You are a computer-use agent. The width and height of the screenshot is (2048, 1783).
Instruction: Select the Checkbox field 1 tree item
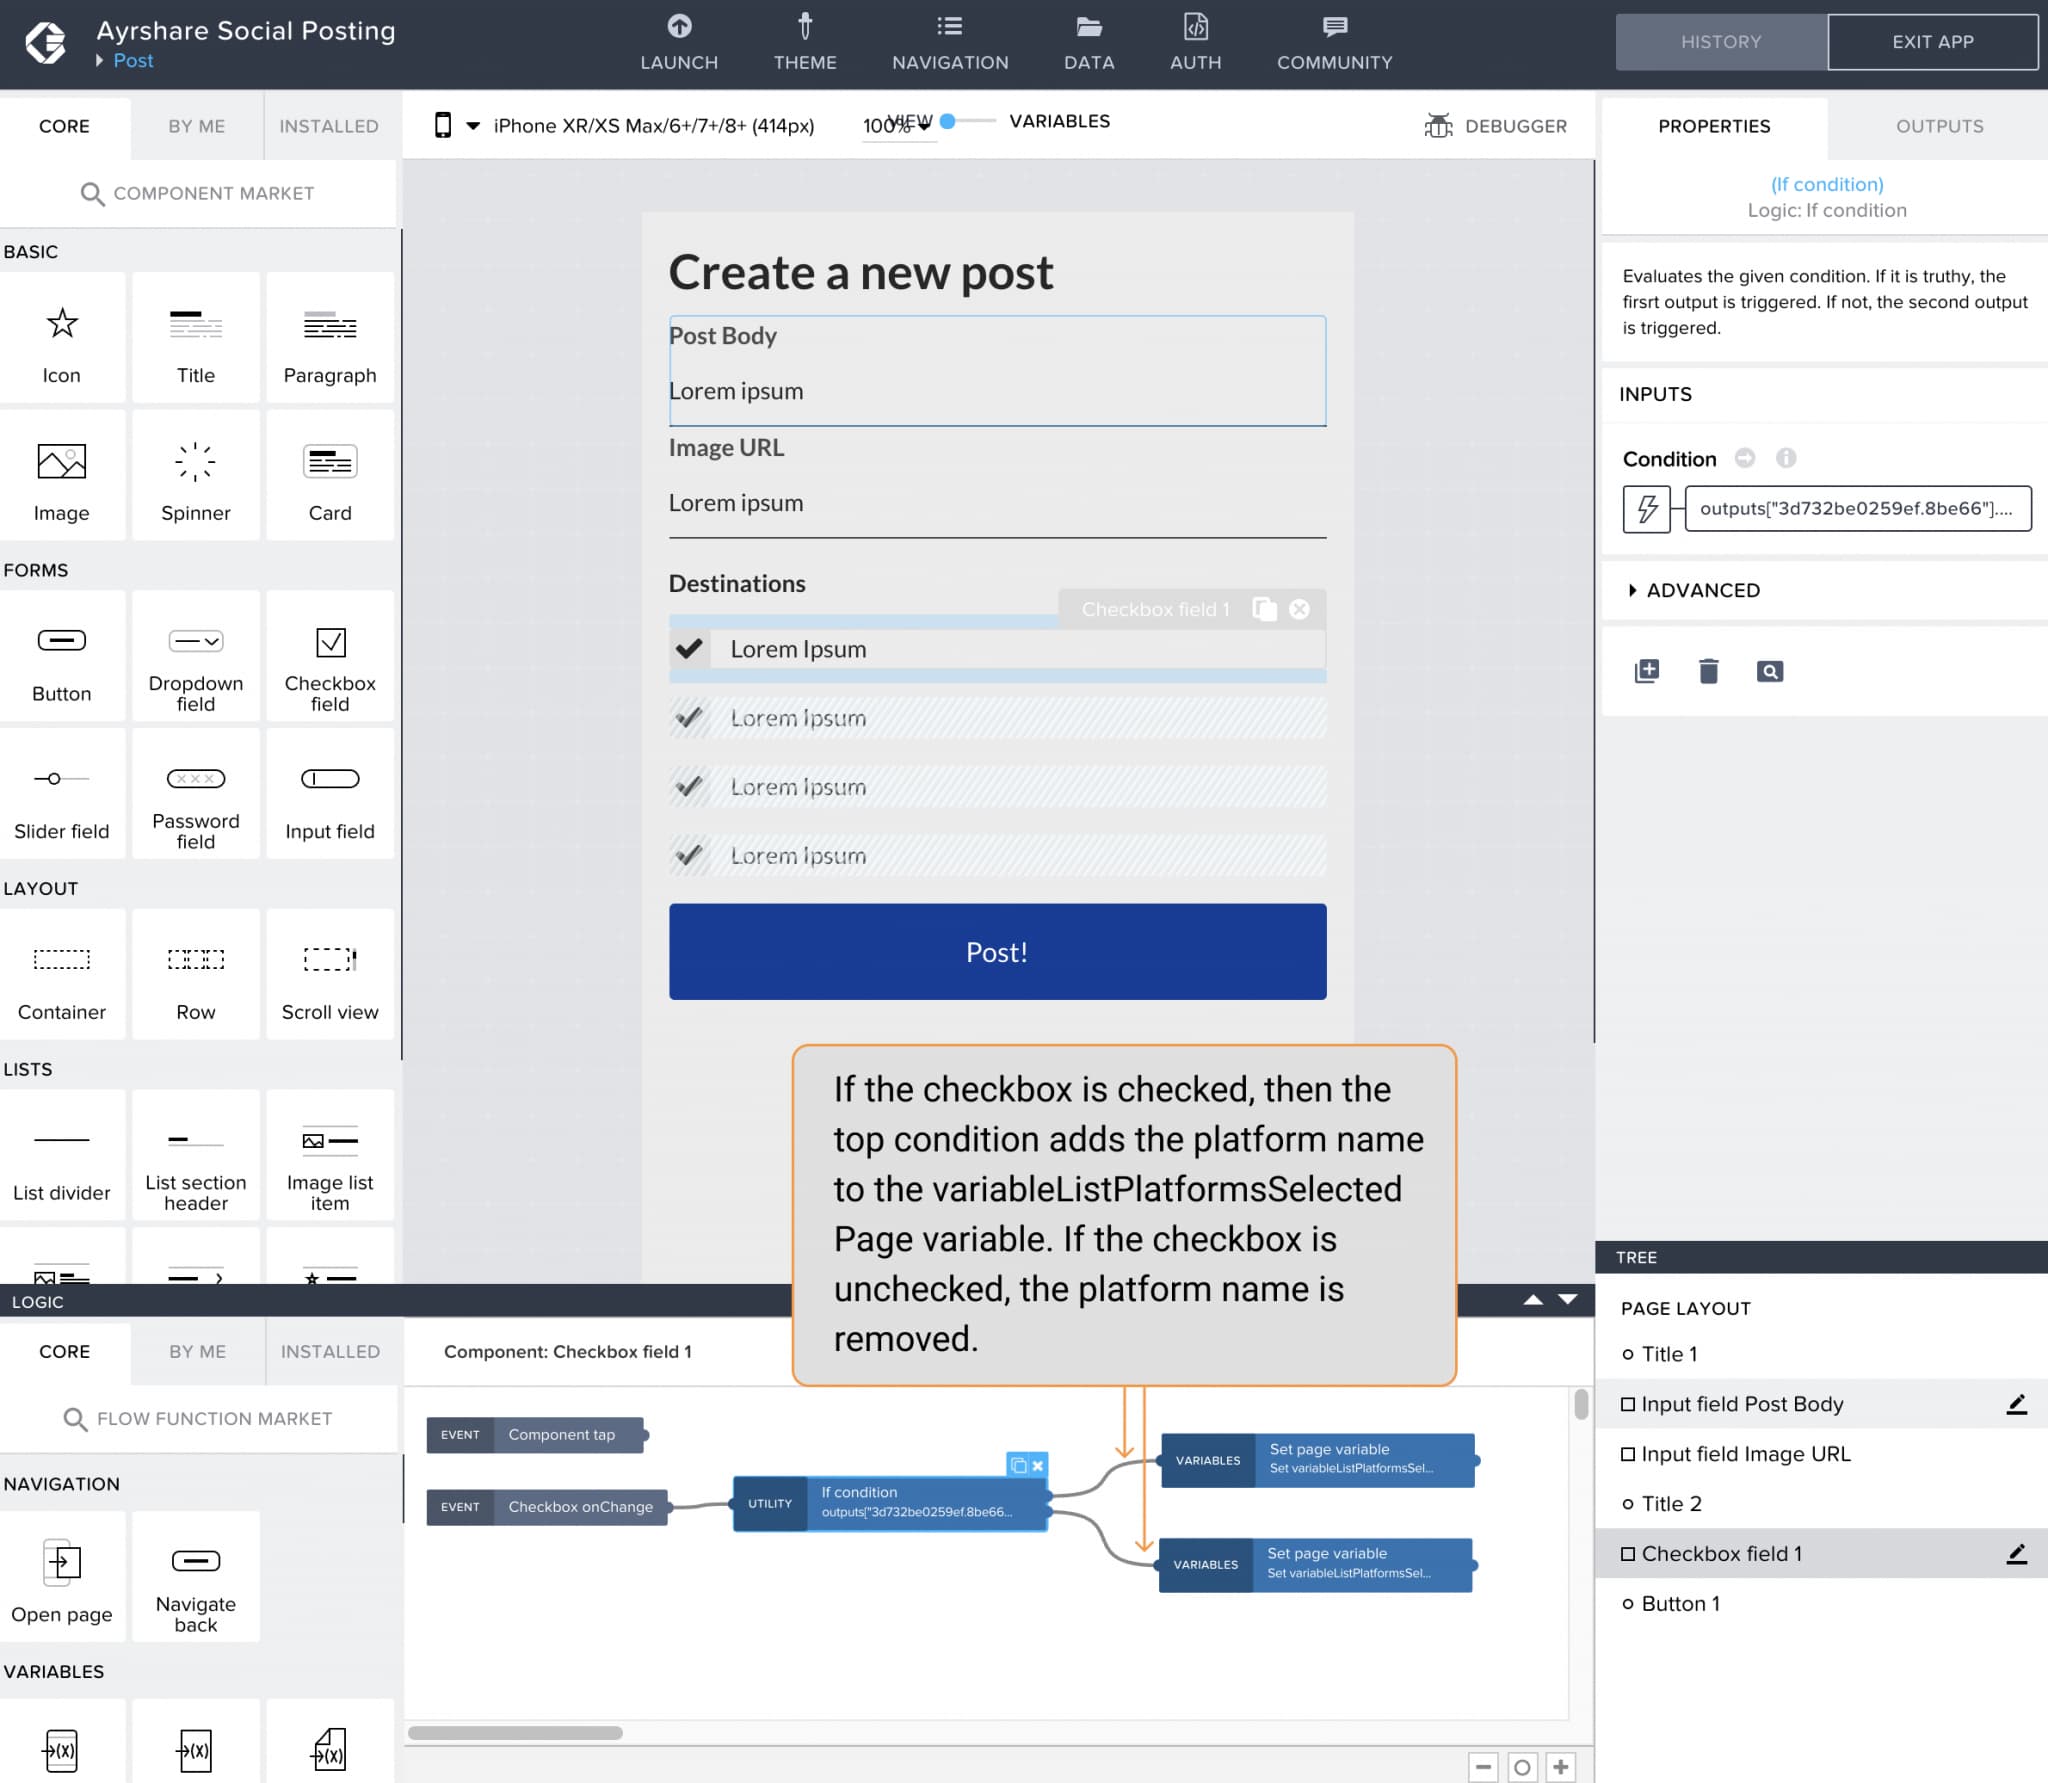pyautogui.click(x=1720, y=1553)
